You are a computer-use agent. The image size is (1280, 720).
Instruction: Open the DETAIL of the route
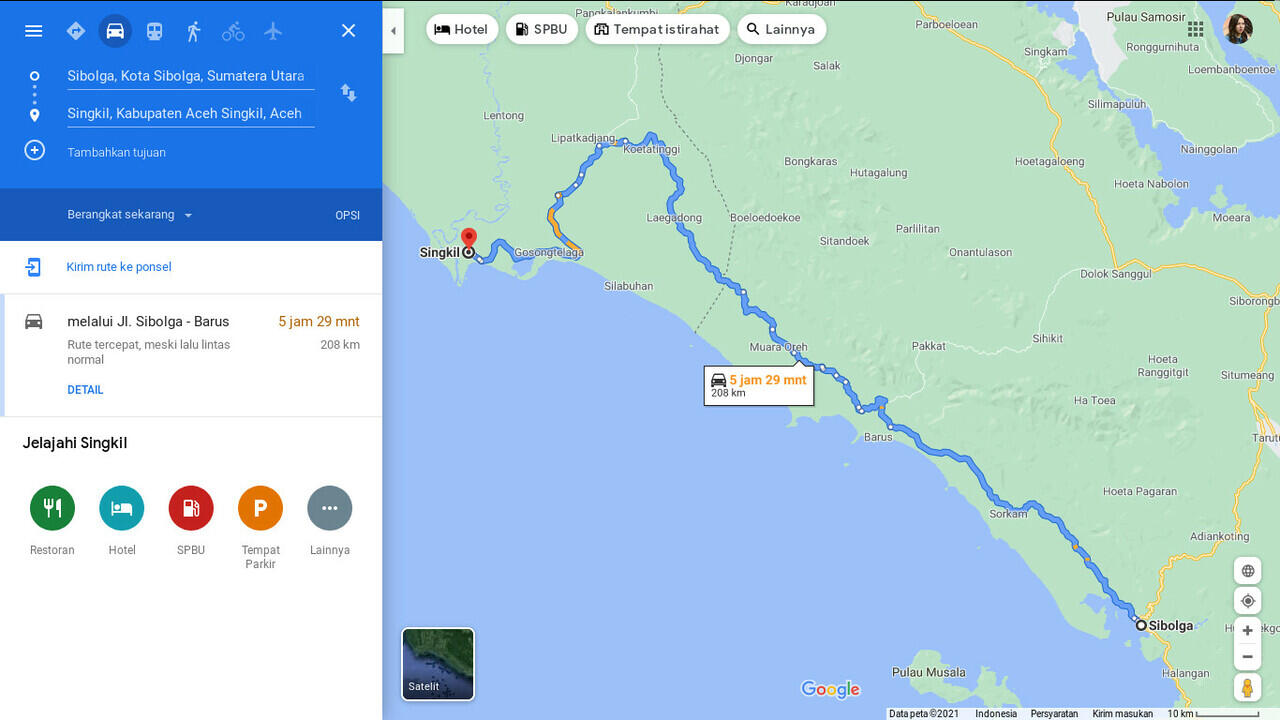(85, 390)
